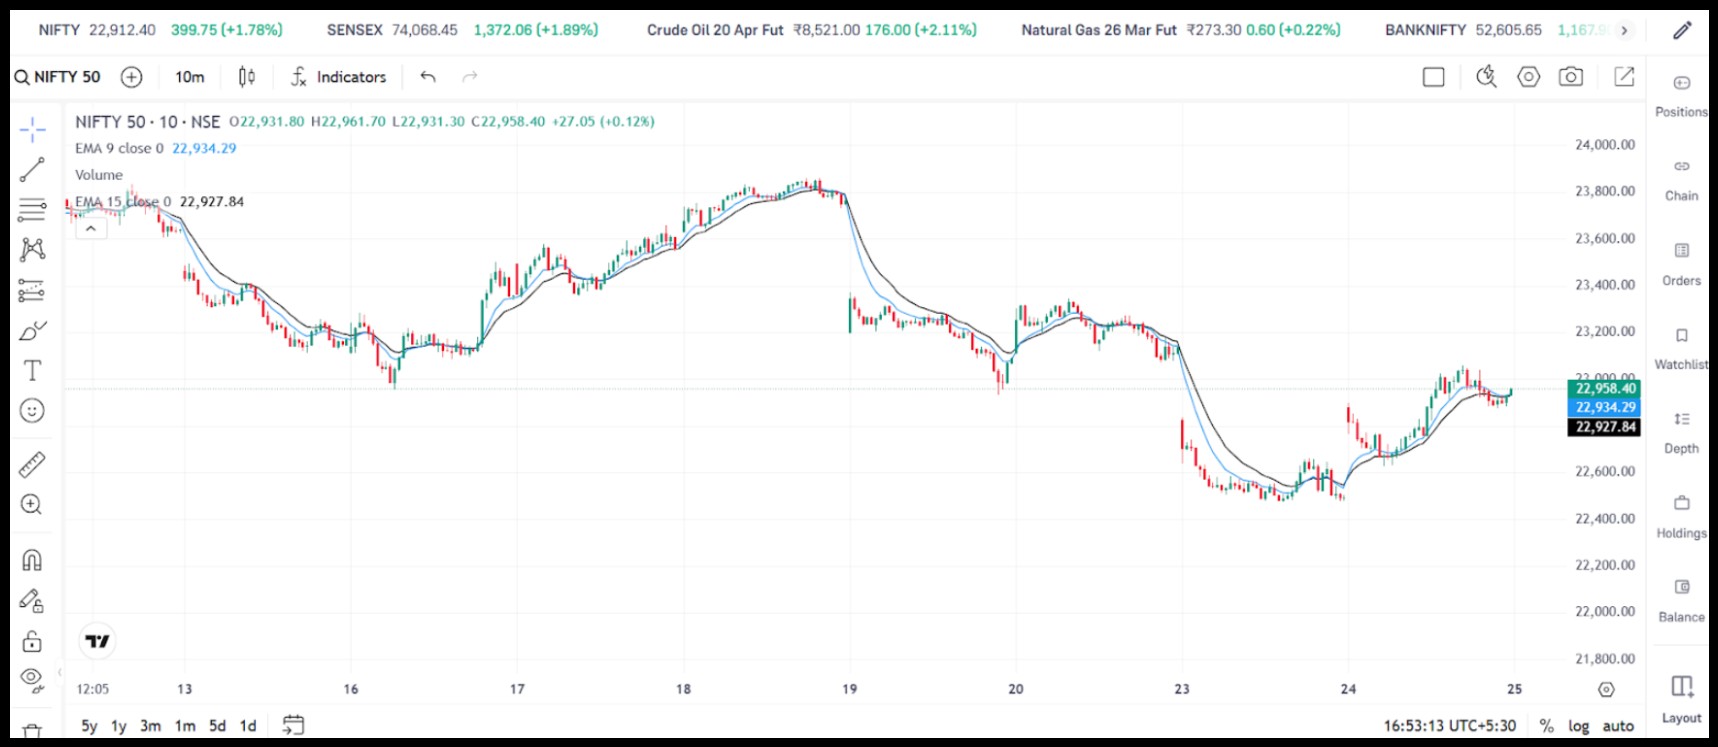Open the candlestick chart style menu

[247, 77]
